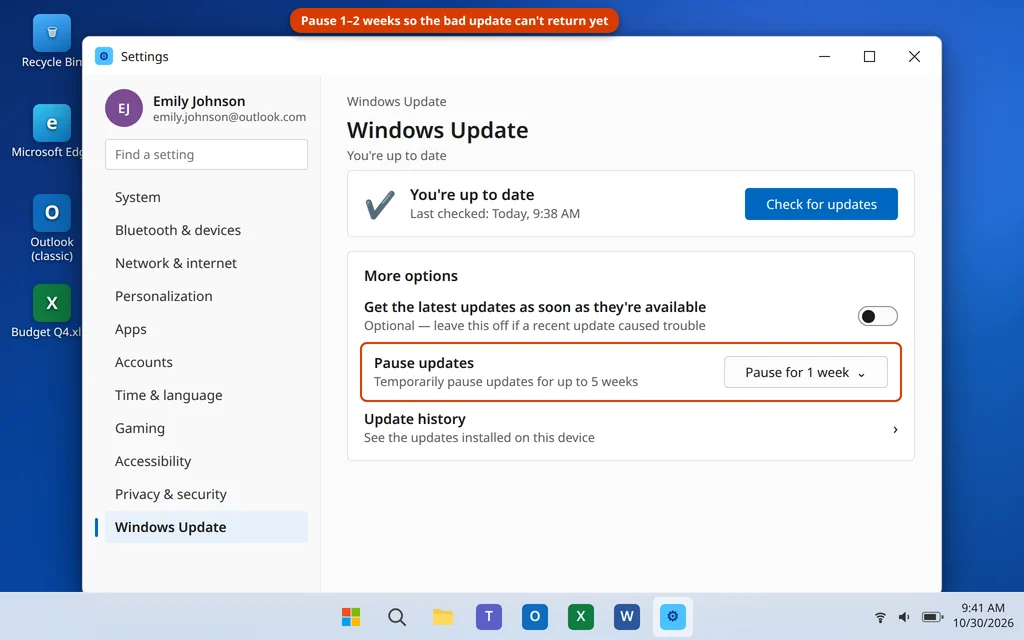Select System in the sidebar
Image resolution: width=1024 pixels, height=640 pixels.
click(x=206, y=197)
